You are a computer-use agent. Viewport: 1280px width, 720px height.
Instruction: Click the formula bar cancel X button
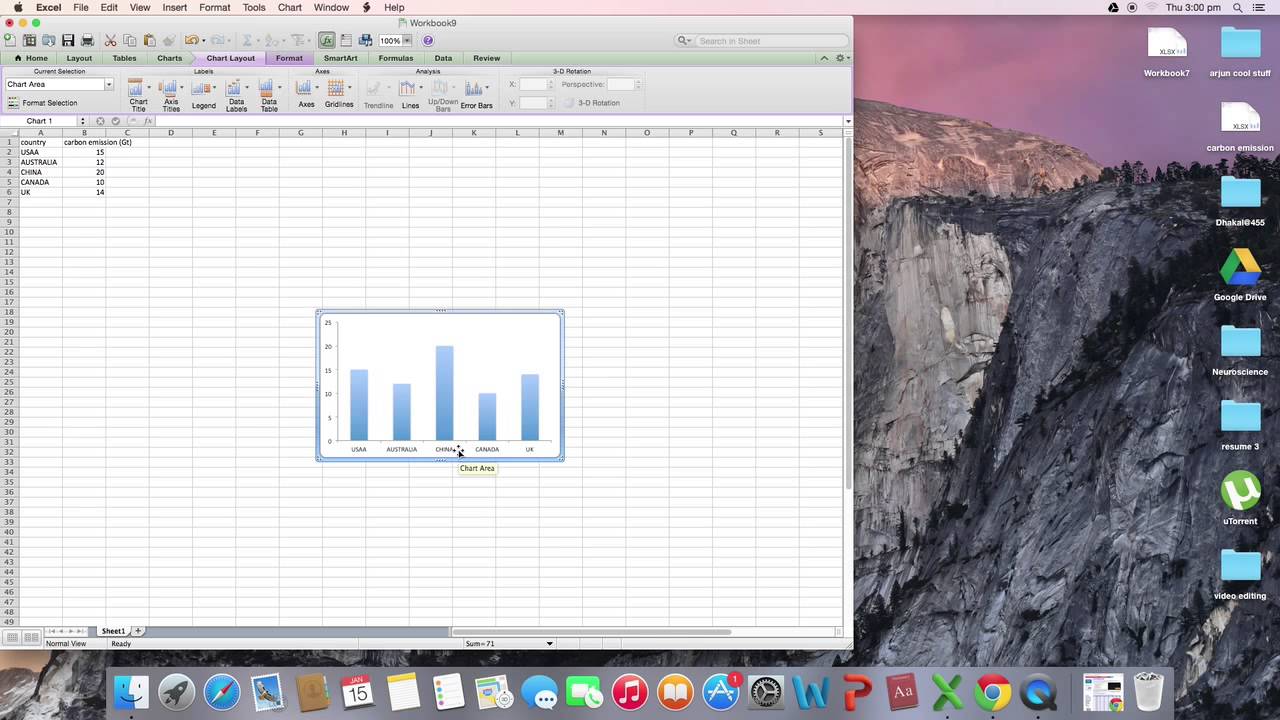100,121
